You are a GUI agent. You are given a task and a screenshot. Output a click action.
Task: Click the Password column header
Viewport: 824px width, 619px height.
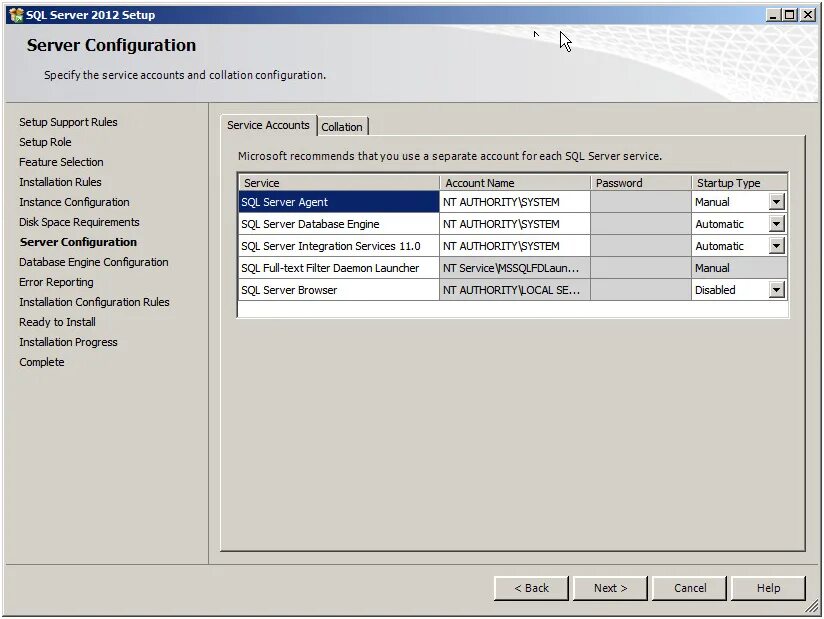pos(641,183)
